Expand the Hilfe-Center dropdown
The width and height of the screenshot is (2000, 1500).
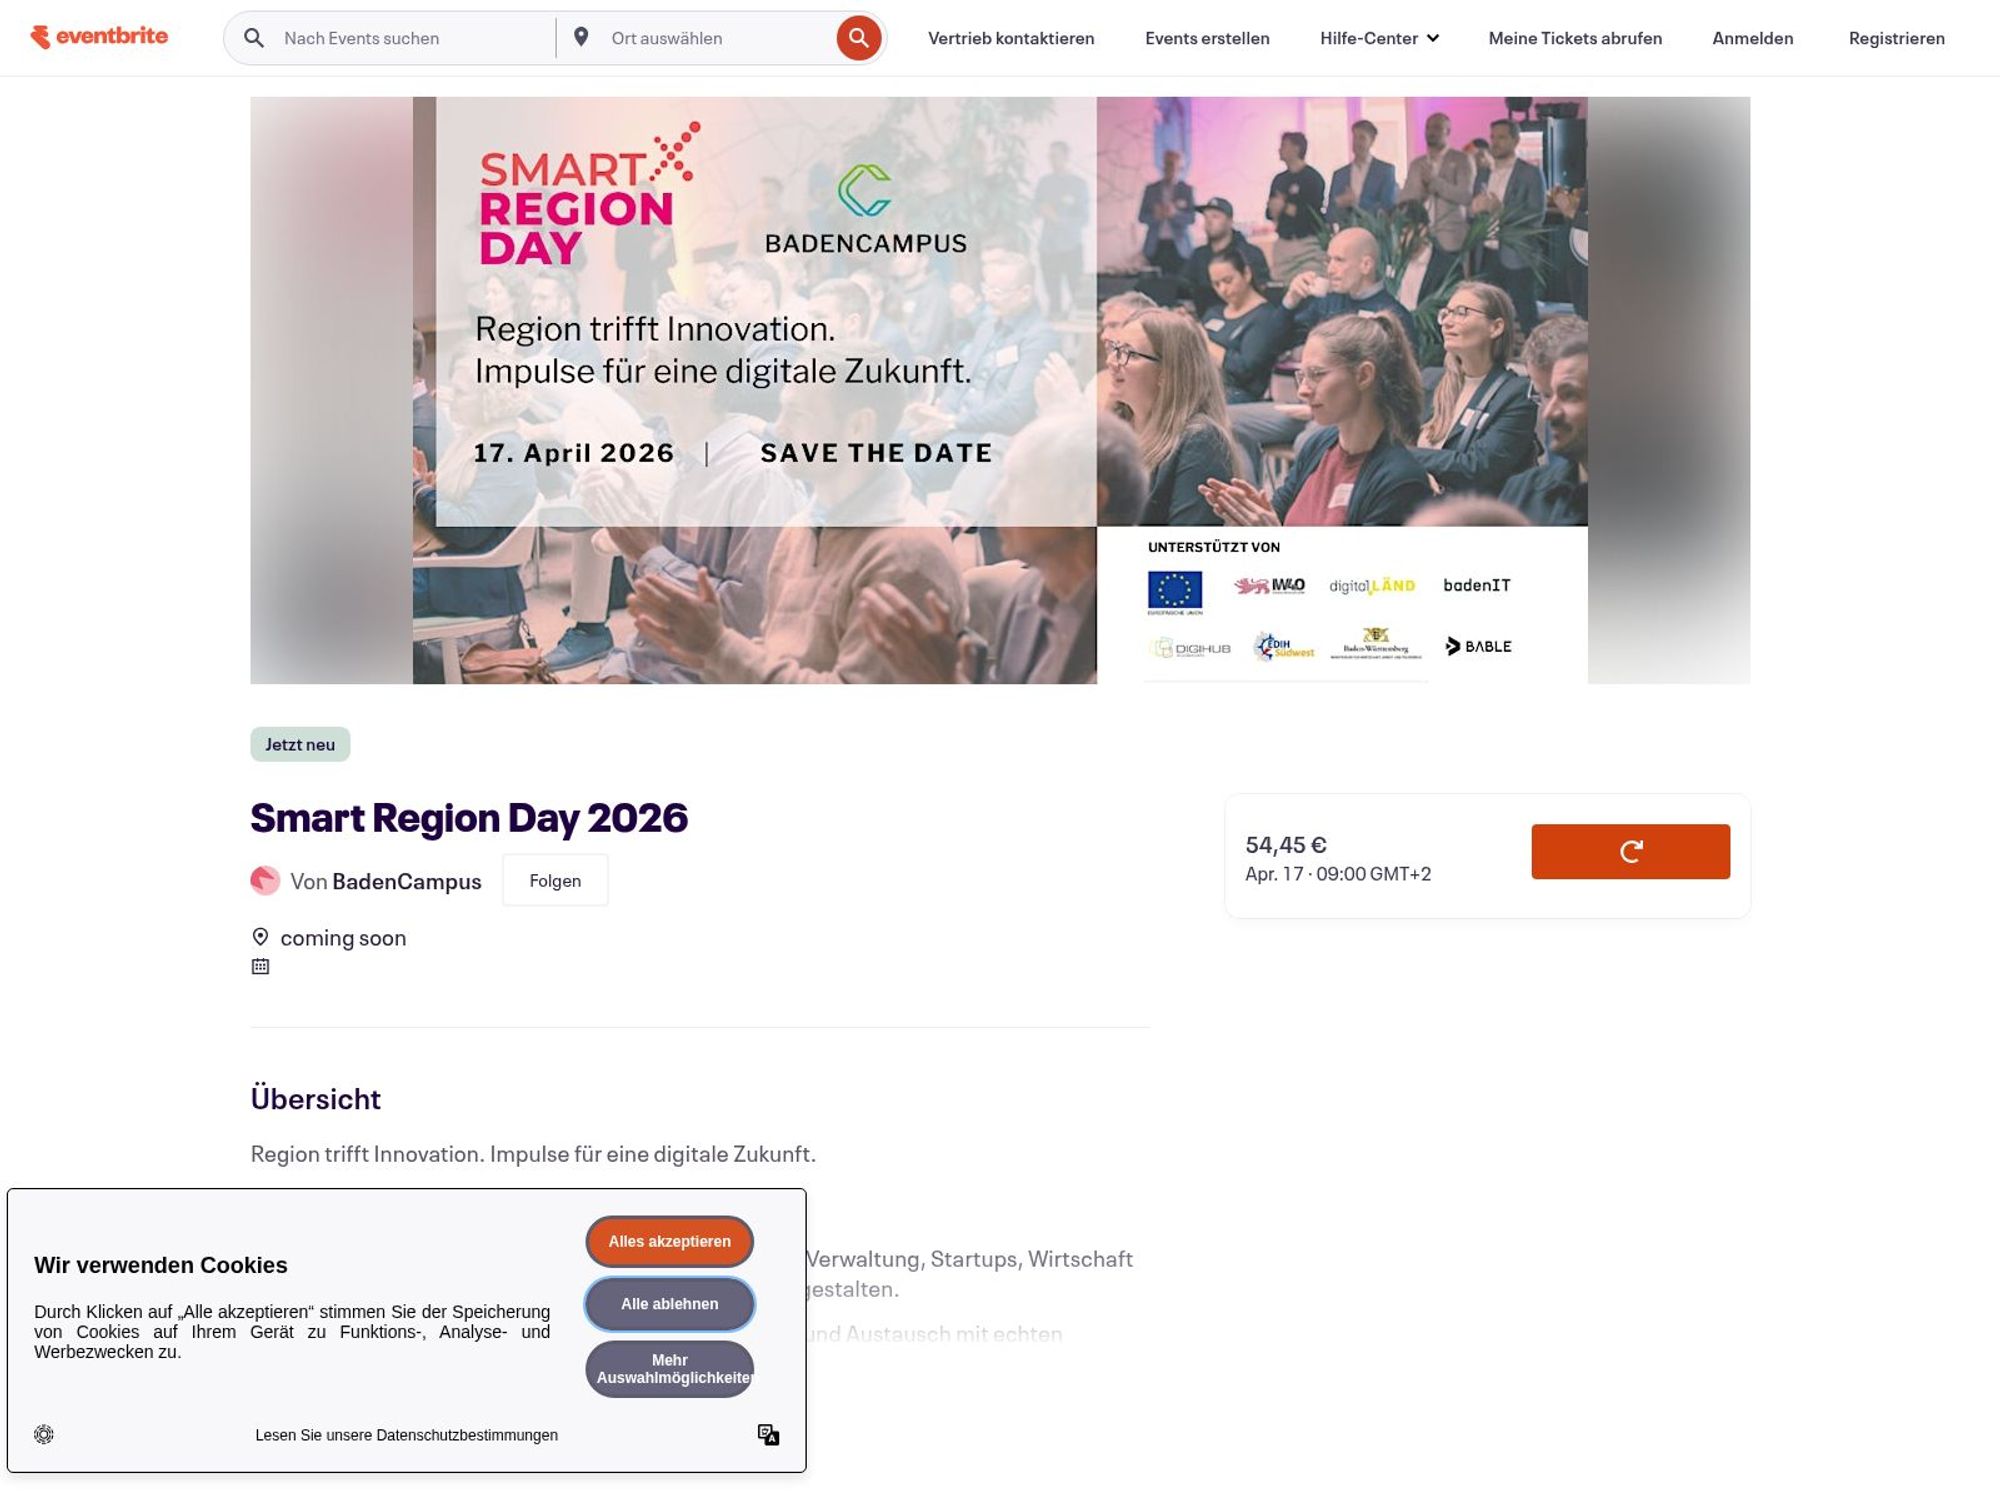click(x=1379, y=38)
